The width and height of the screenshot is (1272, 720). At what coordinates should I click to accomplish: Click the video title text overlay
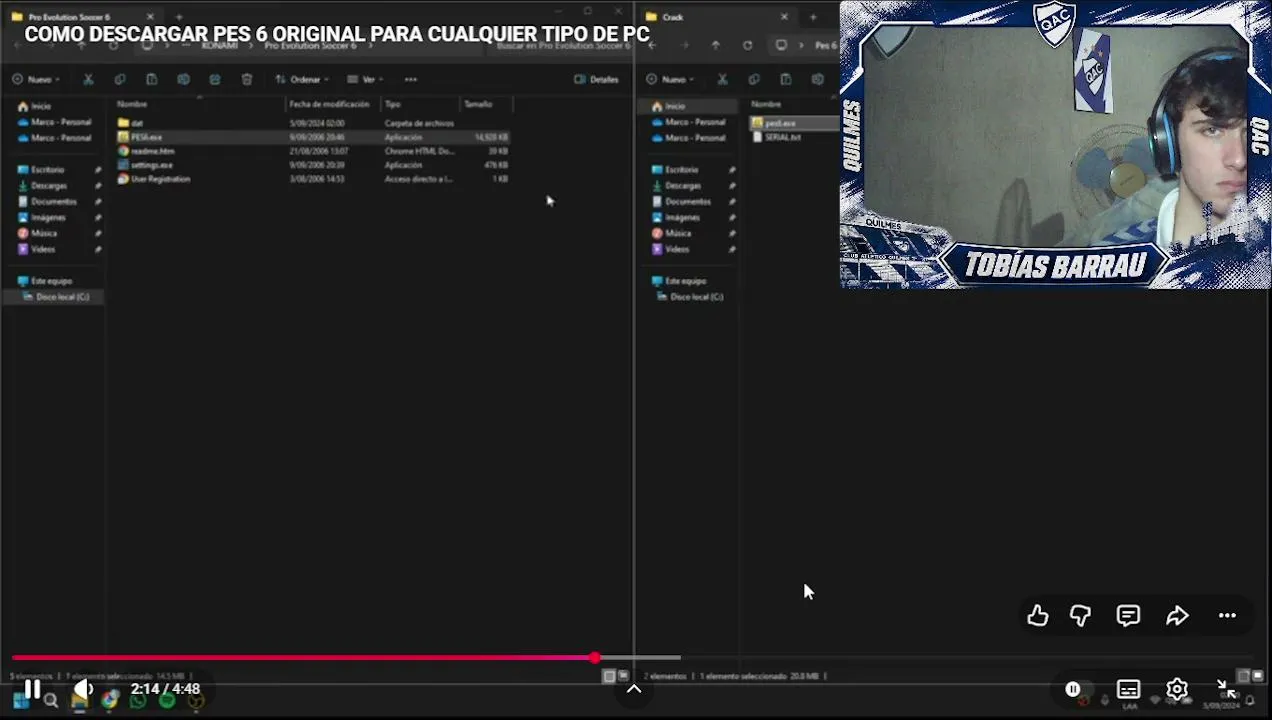[337, 34]
